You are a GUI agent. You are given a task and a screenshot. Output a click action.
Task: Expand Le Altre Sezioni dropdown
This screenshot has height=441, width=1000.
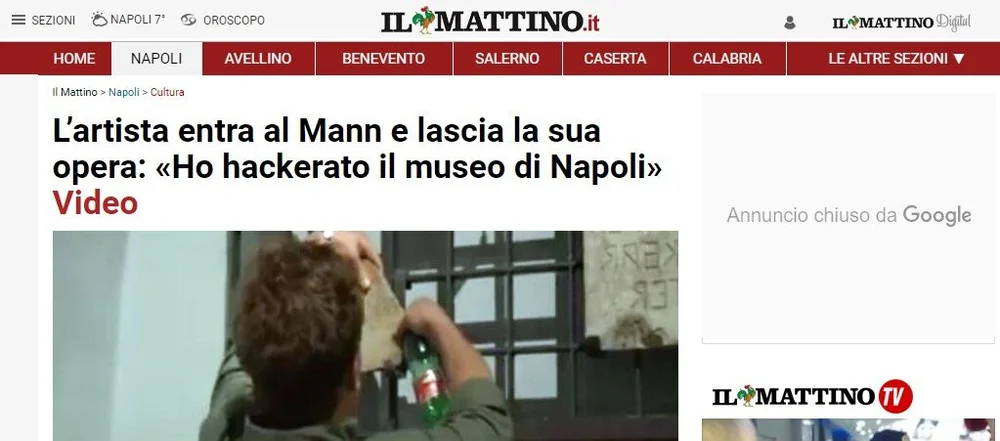tap(896, 59)
